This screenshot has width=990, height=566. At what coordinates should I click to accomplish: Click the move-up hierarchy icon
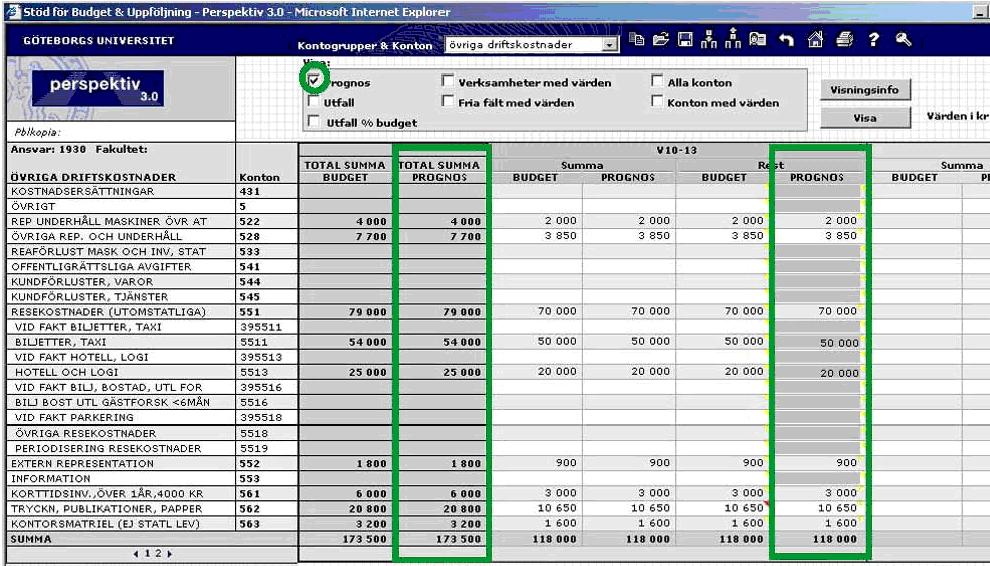tap(733, 39)
